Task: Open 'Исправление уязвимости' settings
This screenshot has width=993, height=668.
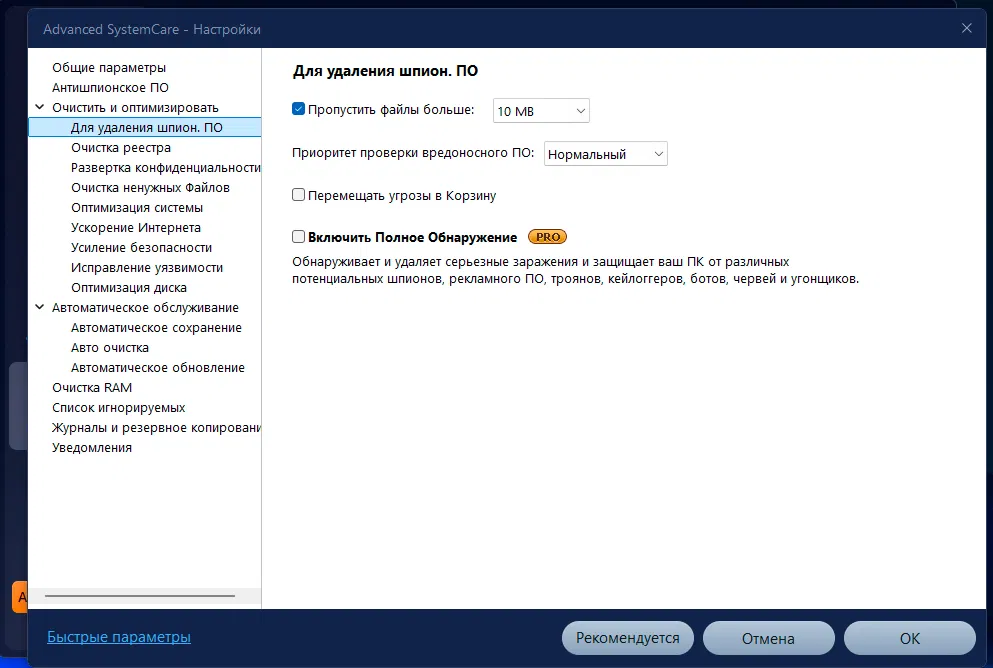Action: click(x=147, y=268)
